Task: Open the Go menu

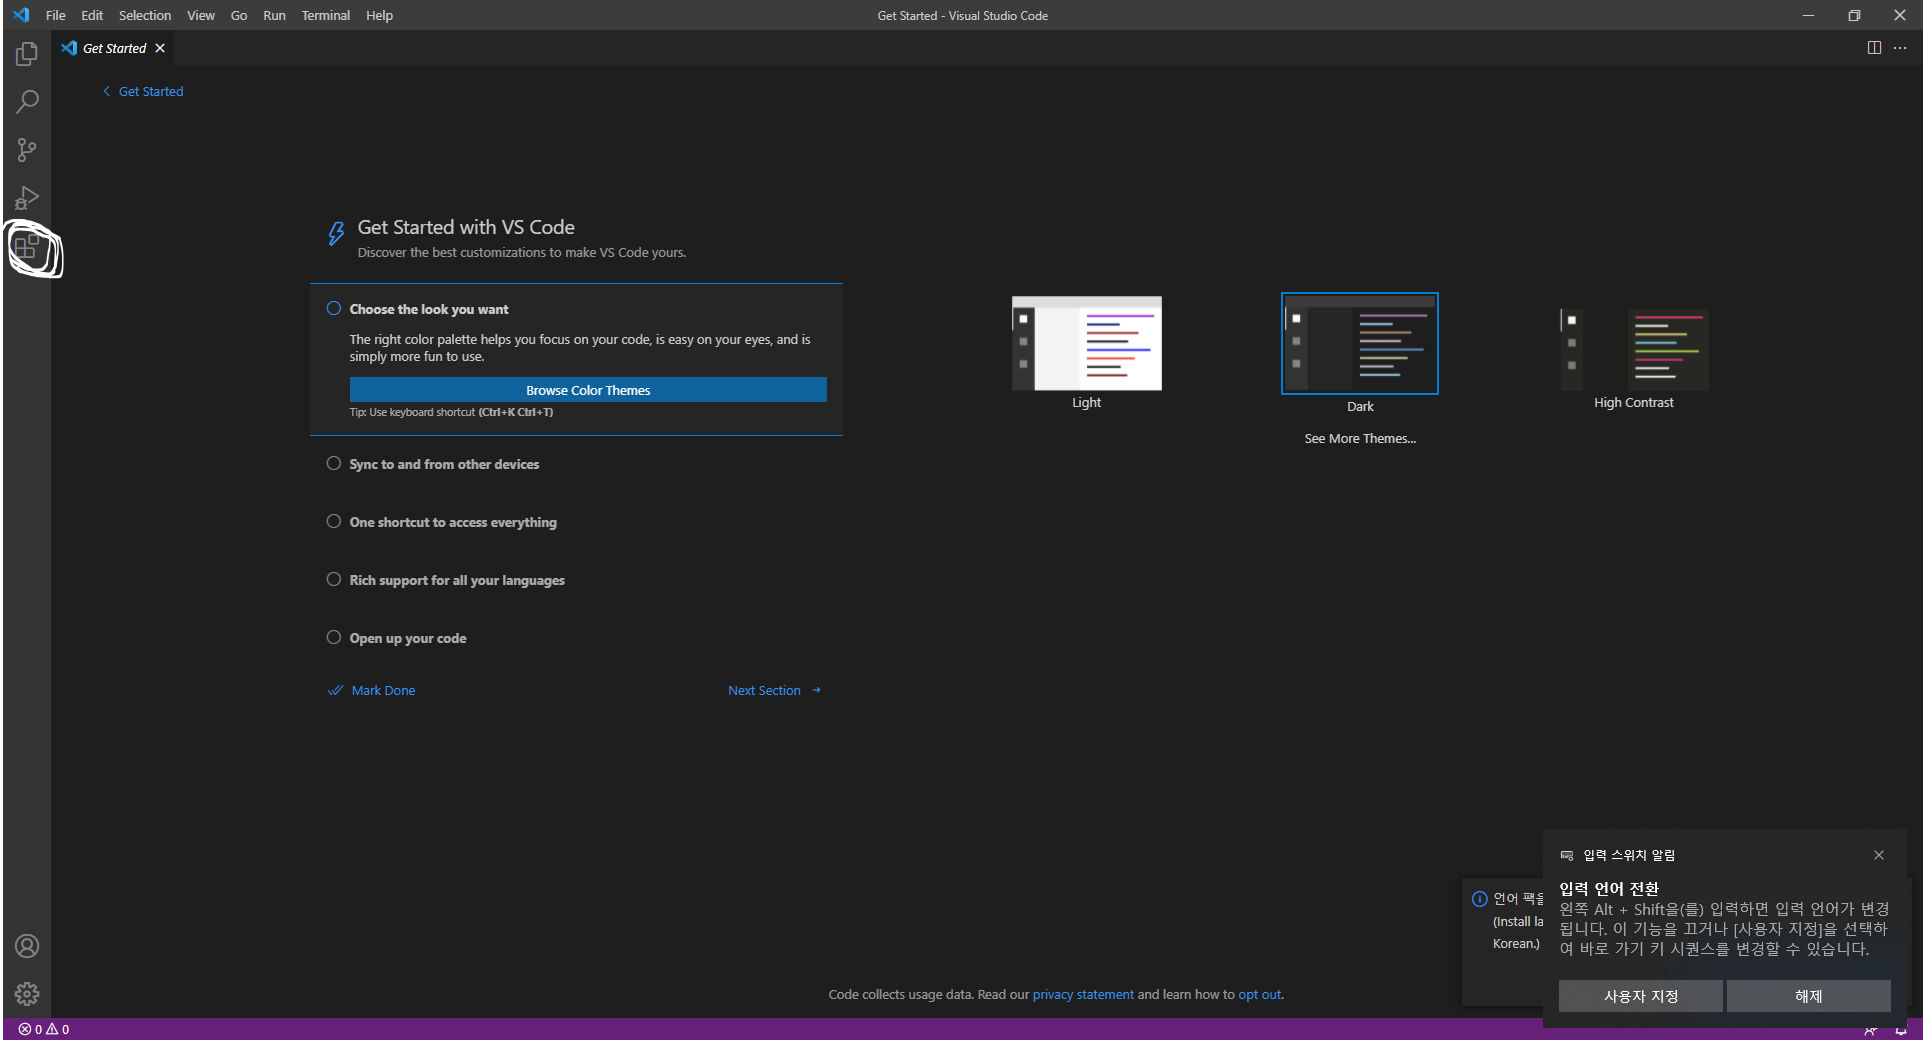Action: [239, 15]
